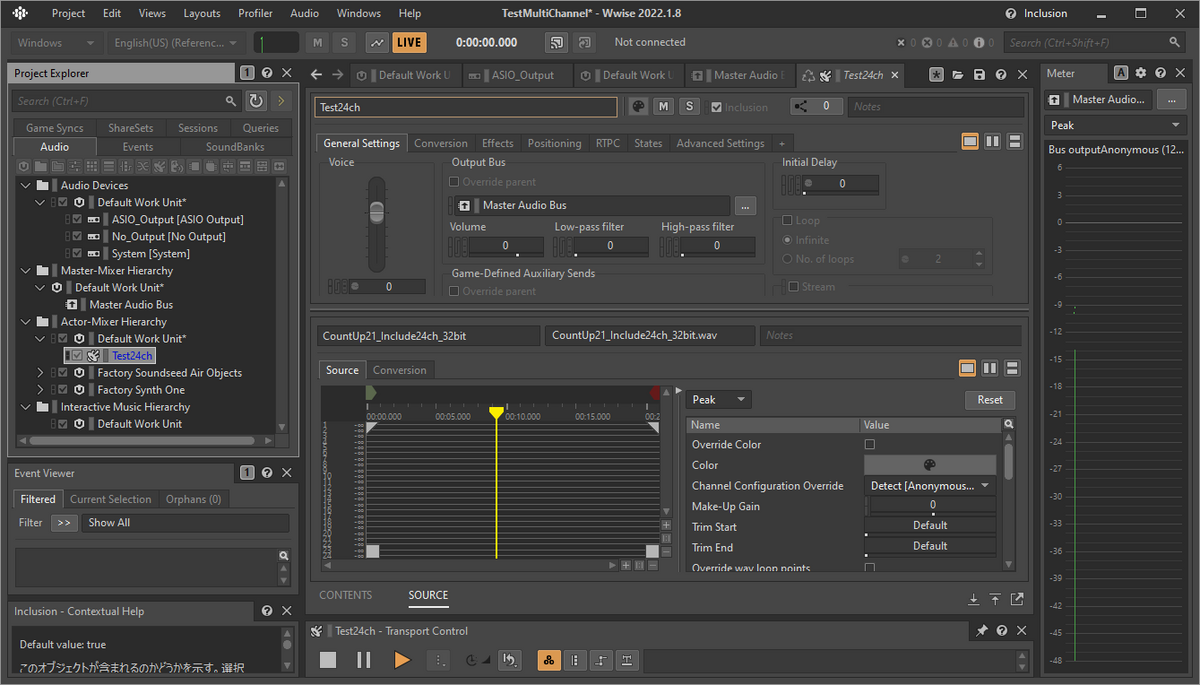Click Pause in the Transport Control
Image resolution: width=1200 pixels, height=685 pixels.
coord(364,660)
